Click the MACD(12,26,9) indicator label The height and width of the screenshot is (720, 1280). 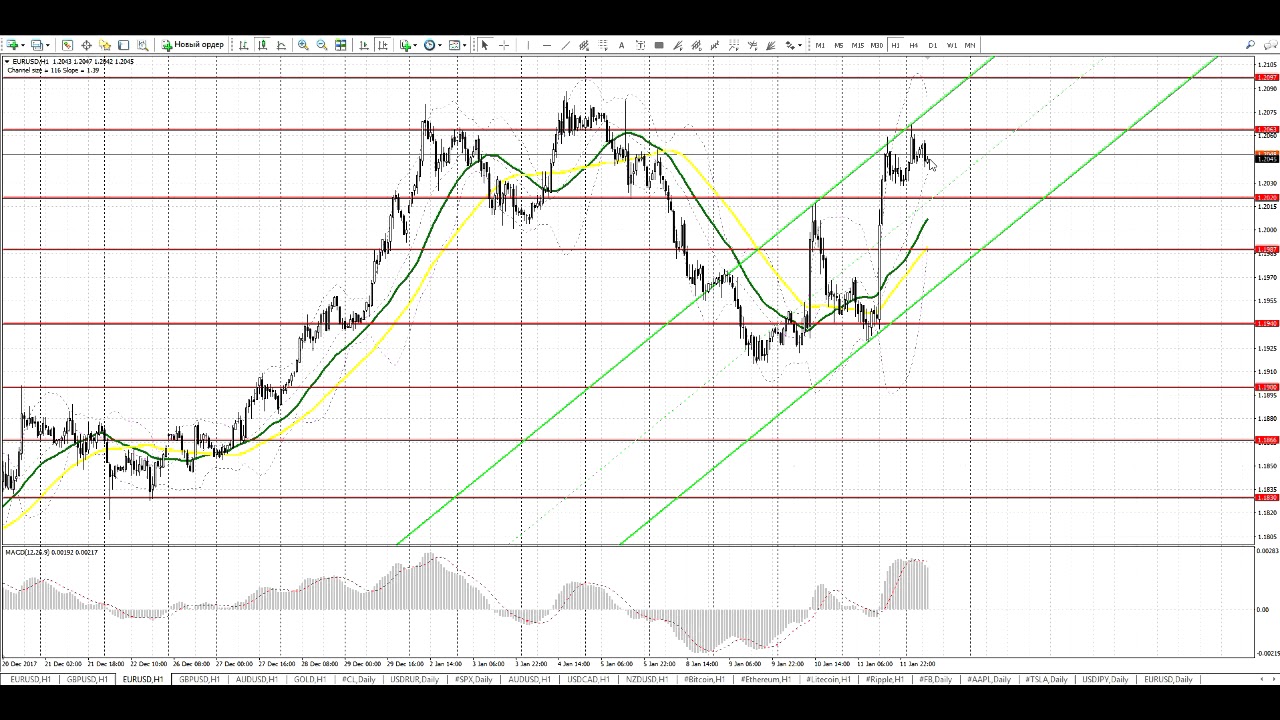[x=26, y=553]
